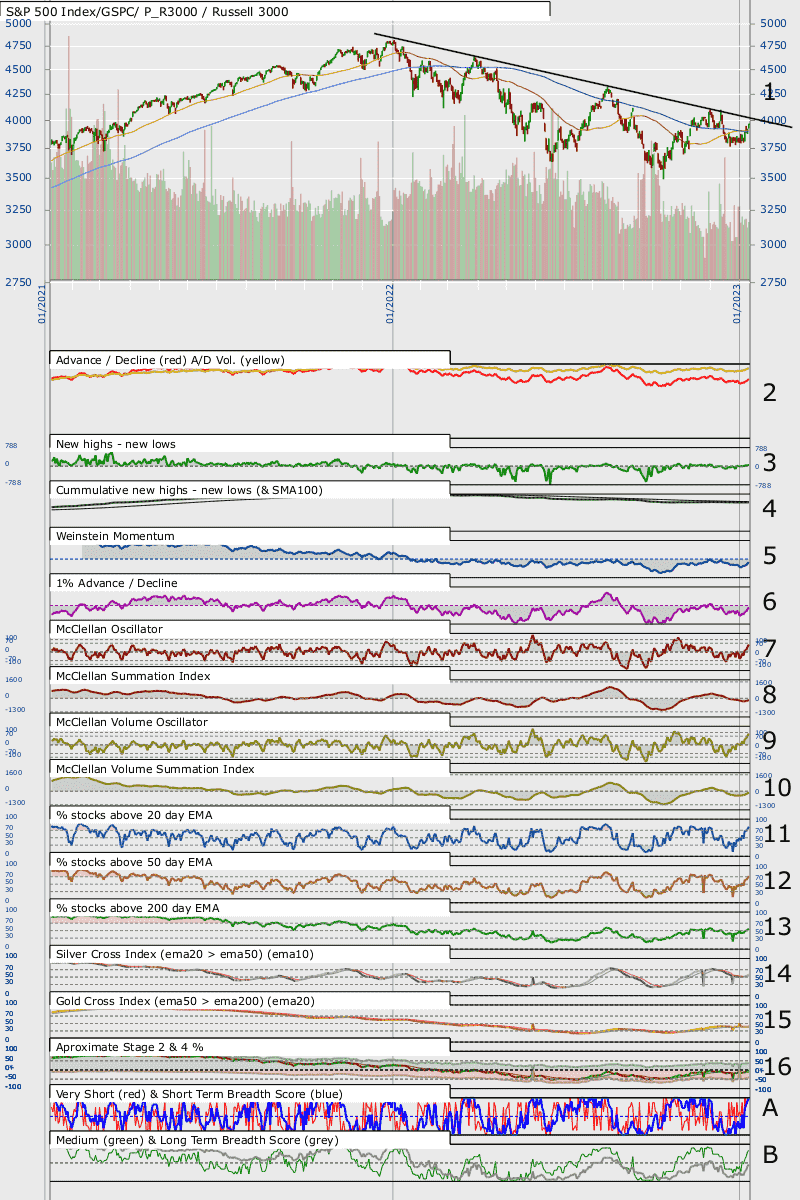Click 4750 on the right price axis

point(773,46)
